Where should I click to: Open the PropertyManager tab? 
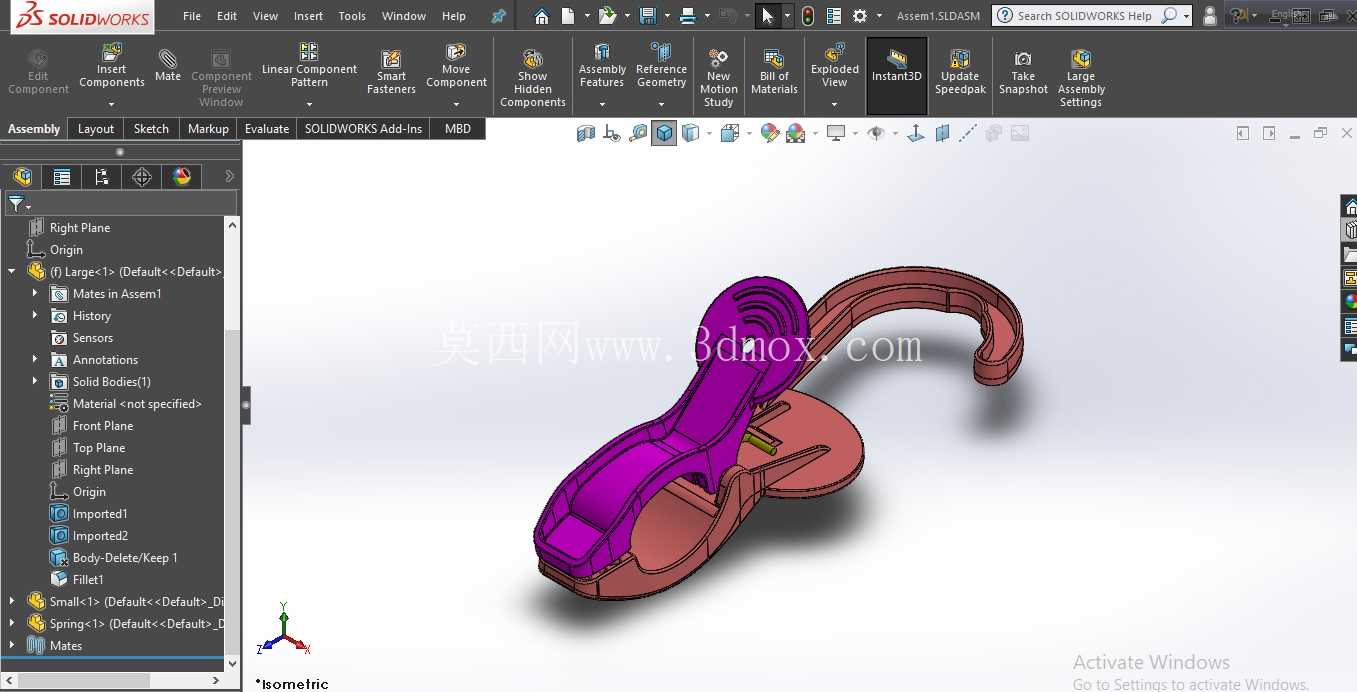tap(62, 177)
